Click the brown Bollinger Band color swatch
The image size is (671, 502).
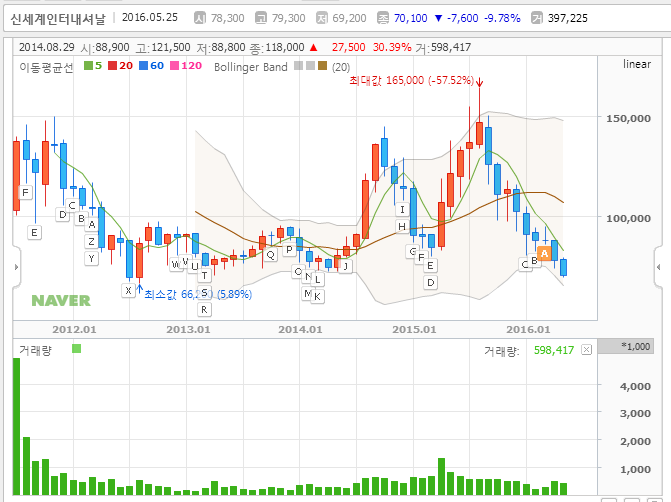[323, 66]
